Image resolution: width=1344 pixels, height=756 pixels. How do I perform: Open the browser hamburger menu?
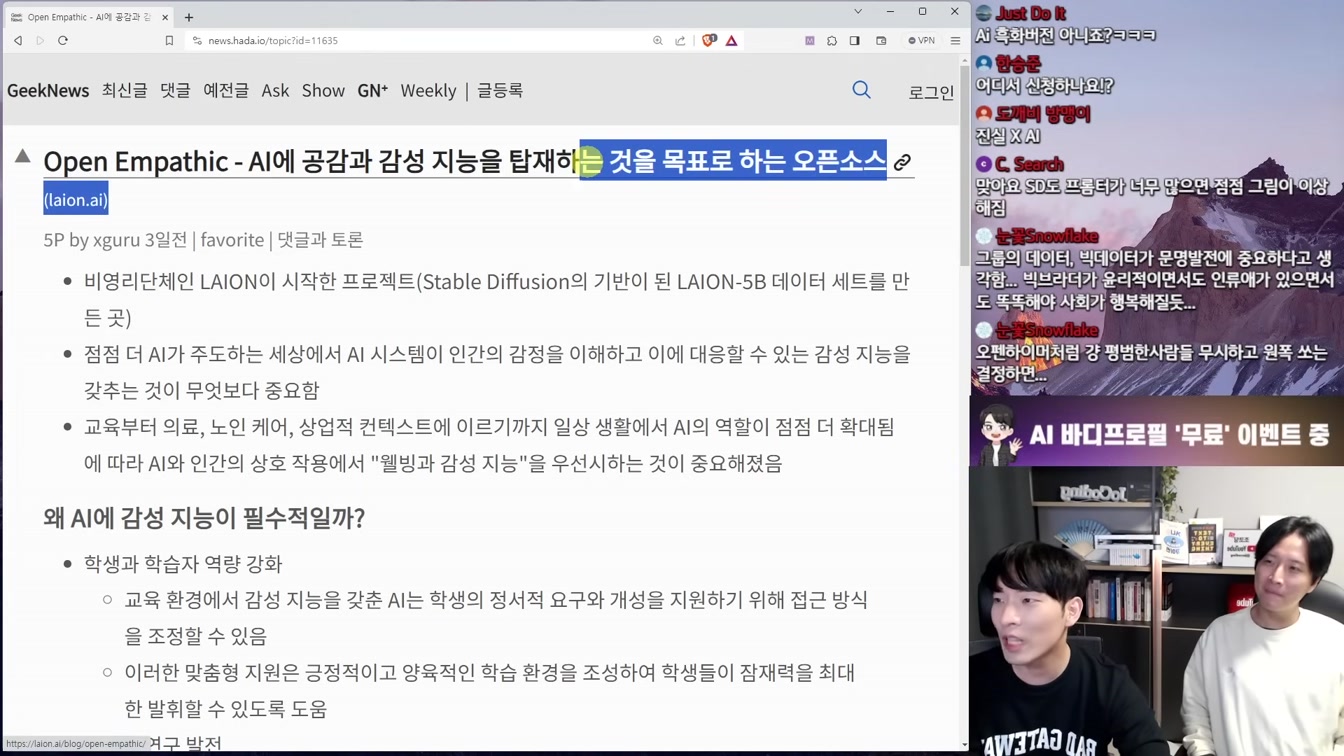click(x=955, y=41)
